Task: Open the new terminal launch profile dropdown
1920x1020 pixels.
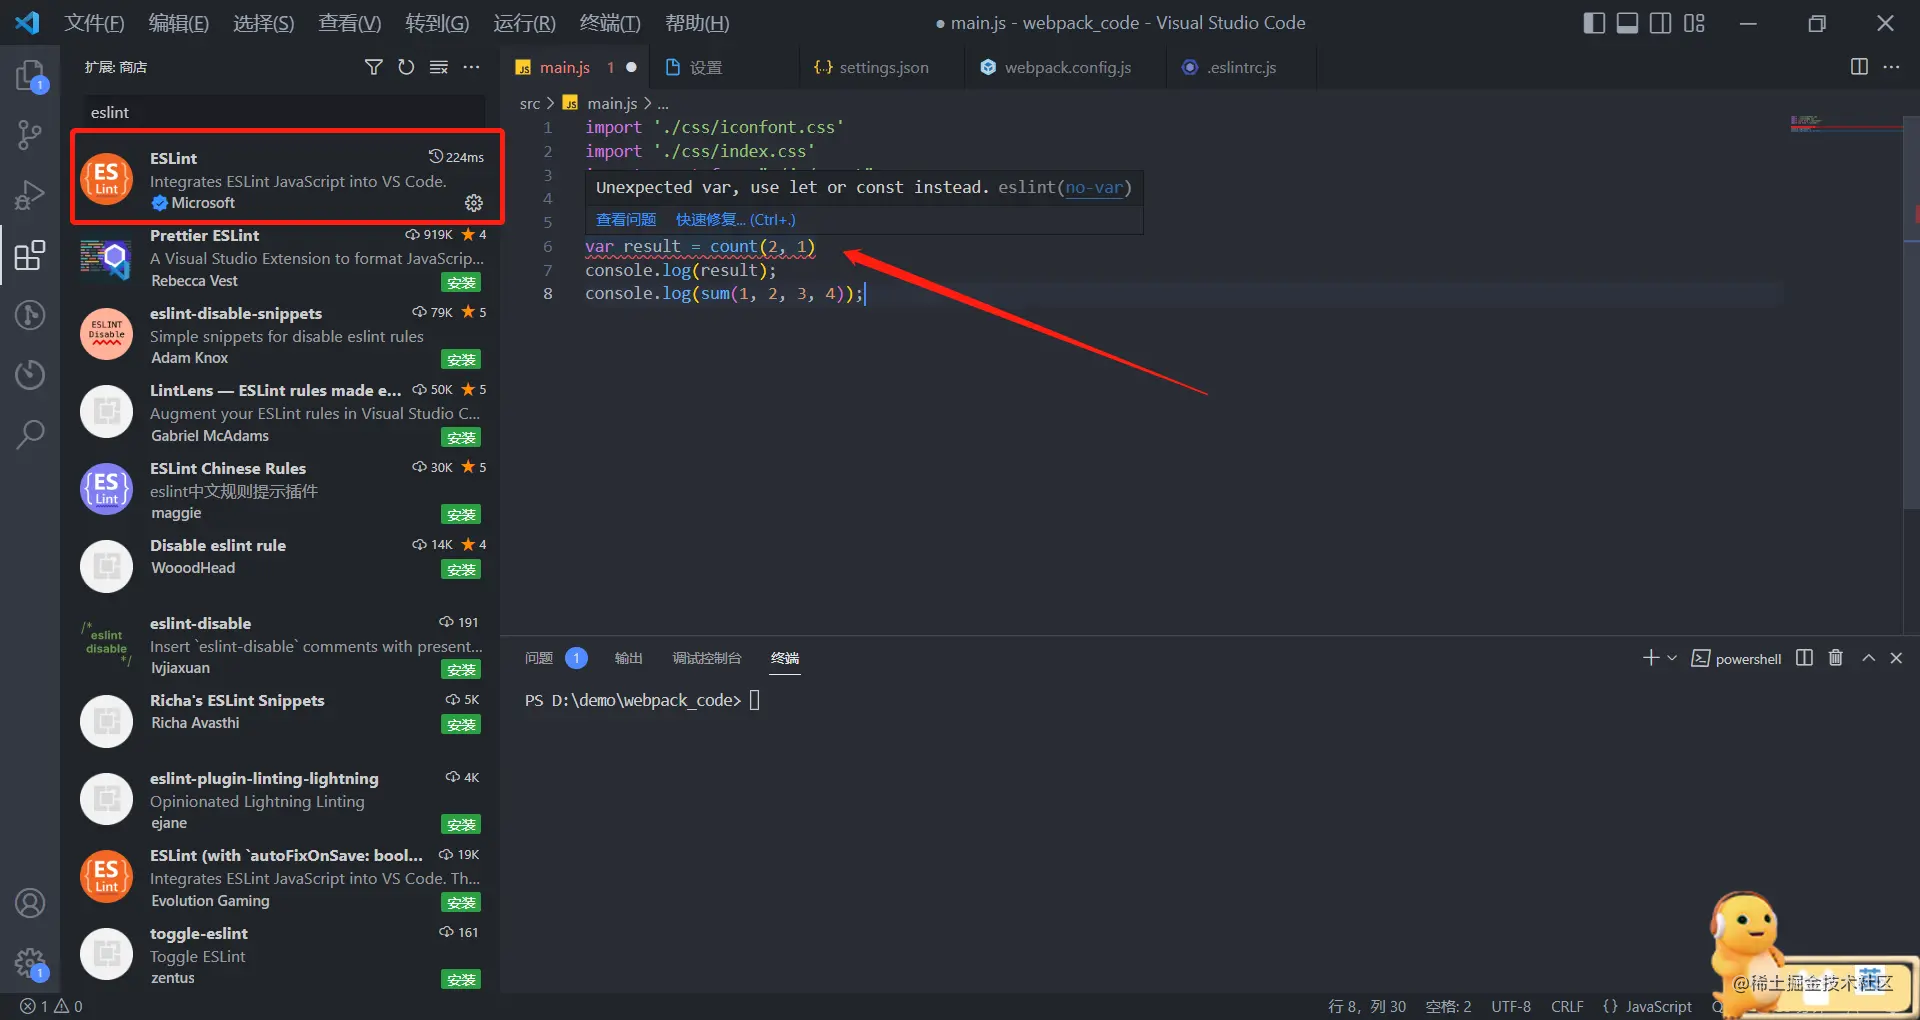Action: coord(1672,658)
